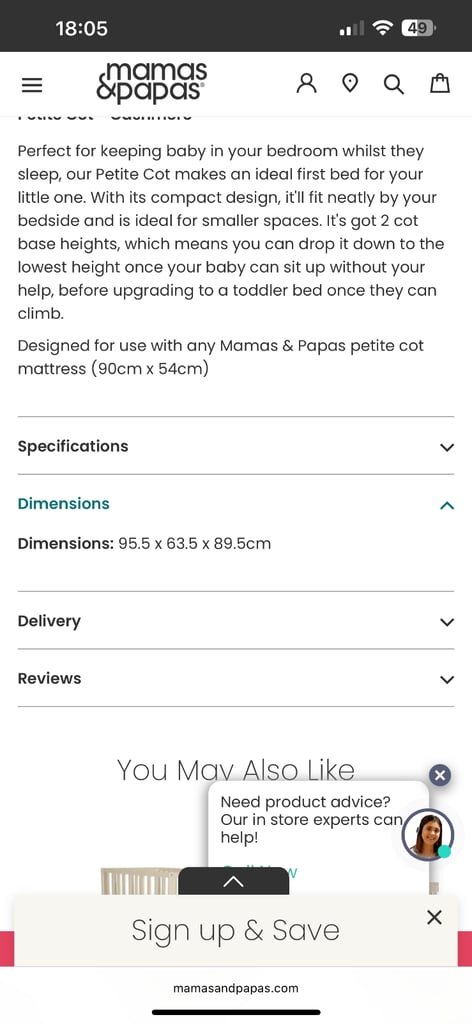Collapse the Dimensions section chevron
Viewport: 472px width, 1024px height.
tap(447, 505)
